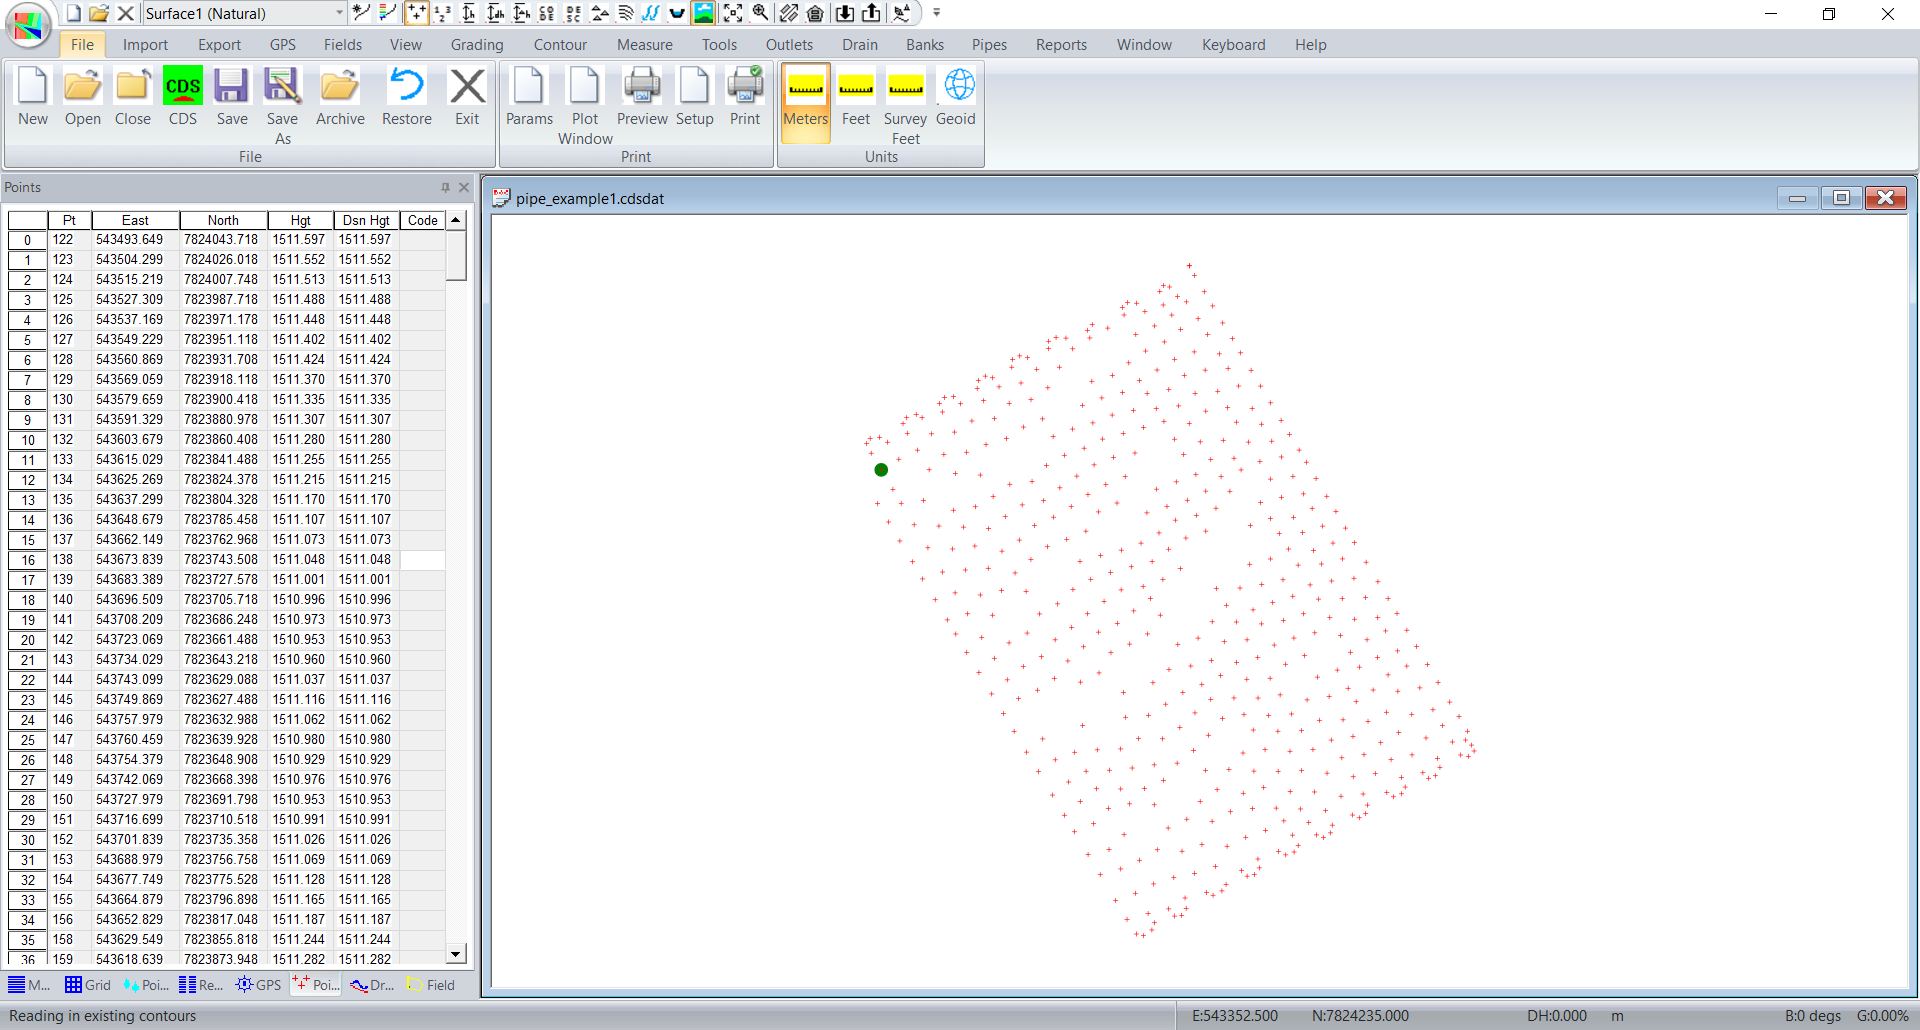Toggle the Points panel pin
1920x1030 pixels.
pos(445,187)
